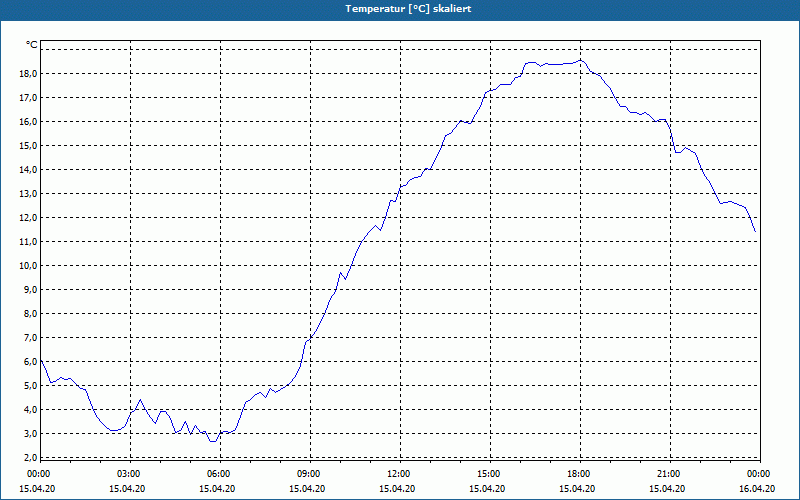Pick the 15:00 x-axis time label

click(x=490, y=474)
